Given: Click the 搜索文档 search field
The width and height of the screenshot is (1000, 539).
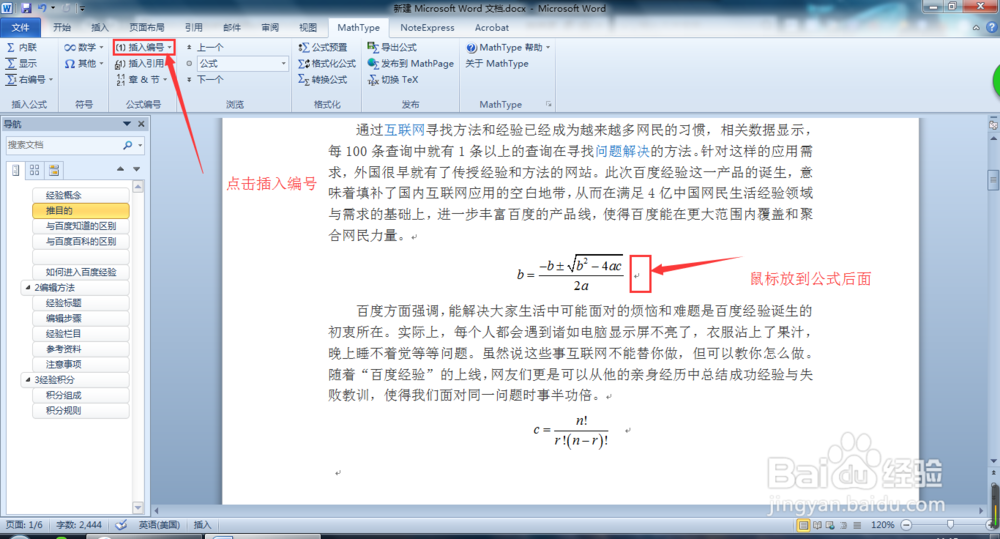Looking at the screenshot, I should 62,145.
